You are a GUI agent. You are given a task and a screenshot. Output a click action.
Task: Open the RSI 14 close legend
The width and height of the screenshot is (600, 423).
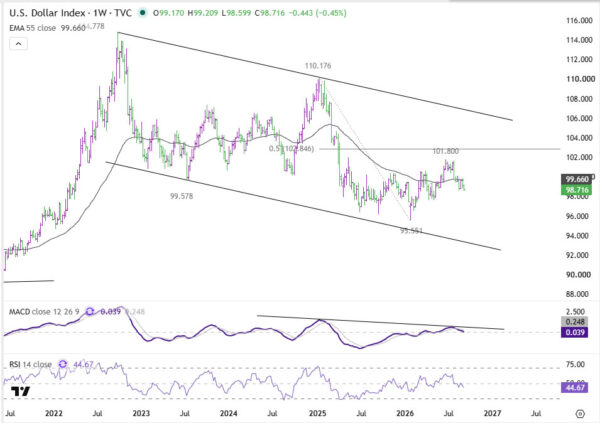30,364
